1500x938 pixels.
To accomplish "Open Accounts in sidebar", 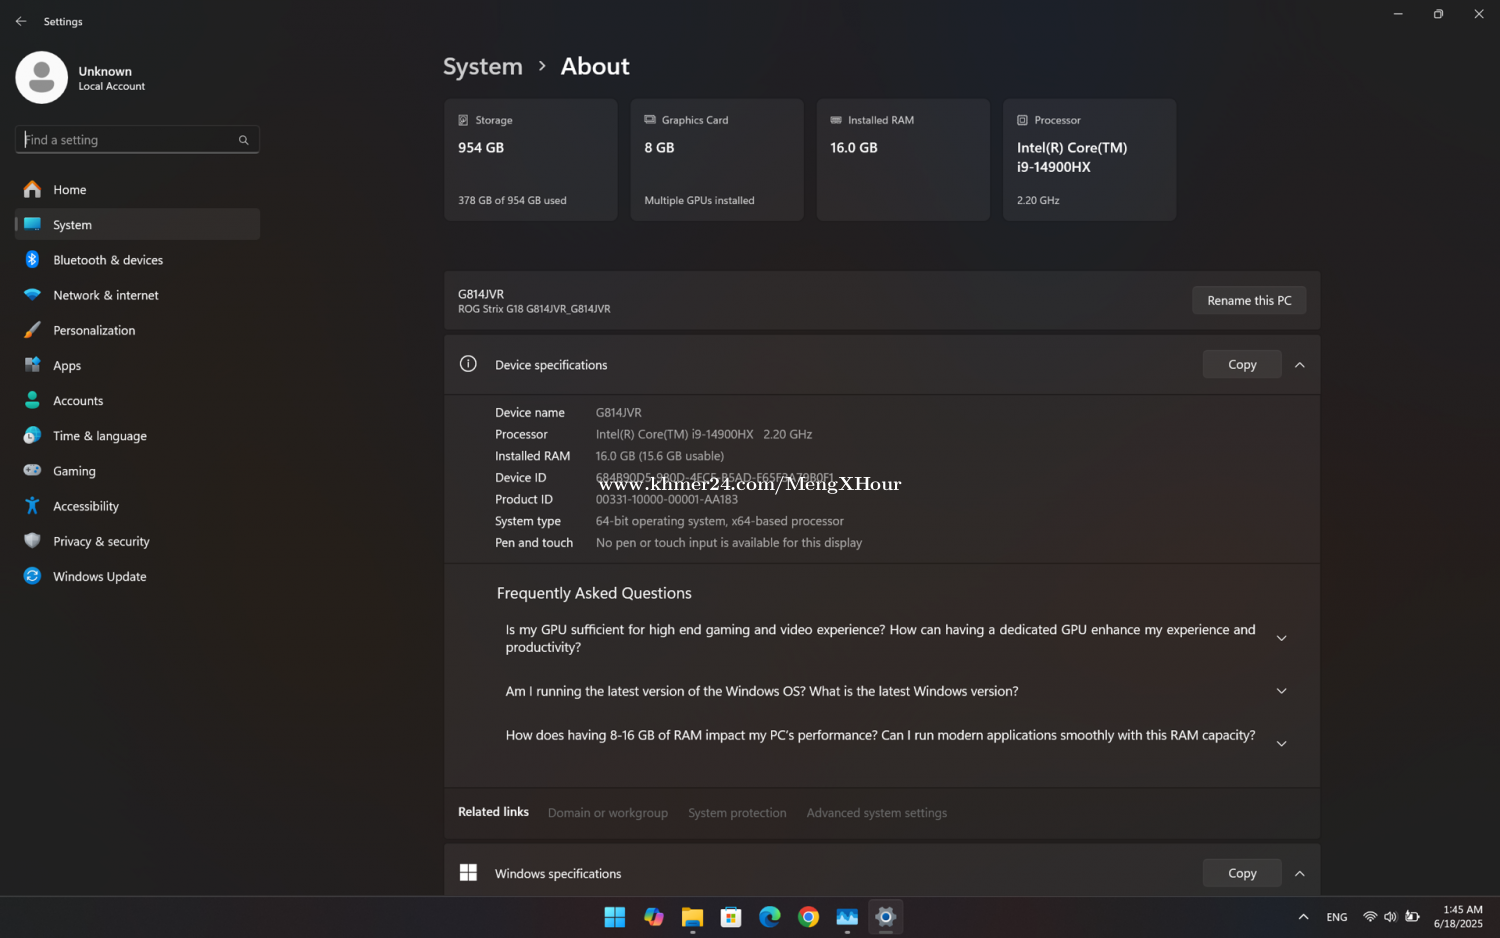I will click(x=137, y=401).
